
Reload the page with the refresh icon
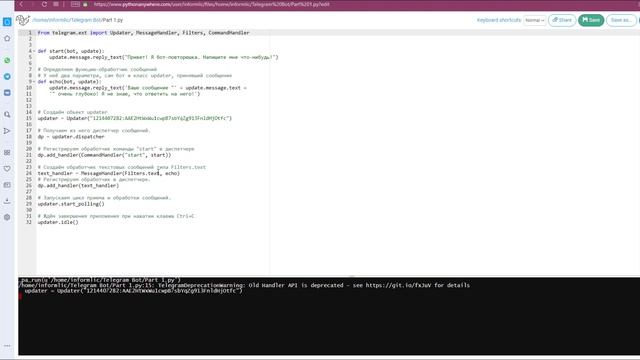(x=44, y=4)
